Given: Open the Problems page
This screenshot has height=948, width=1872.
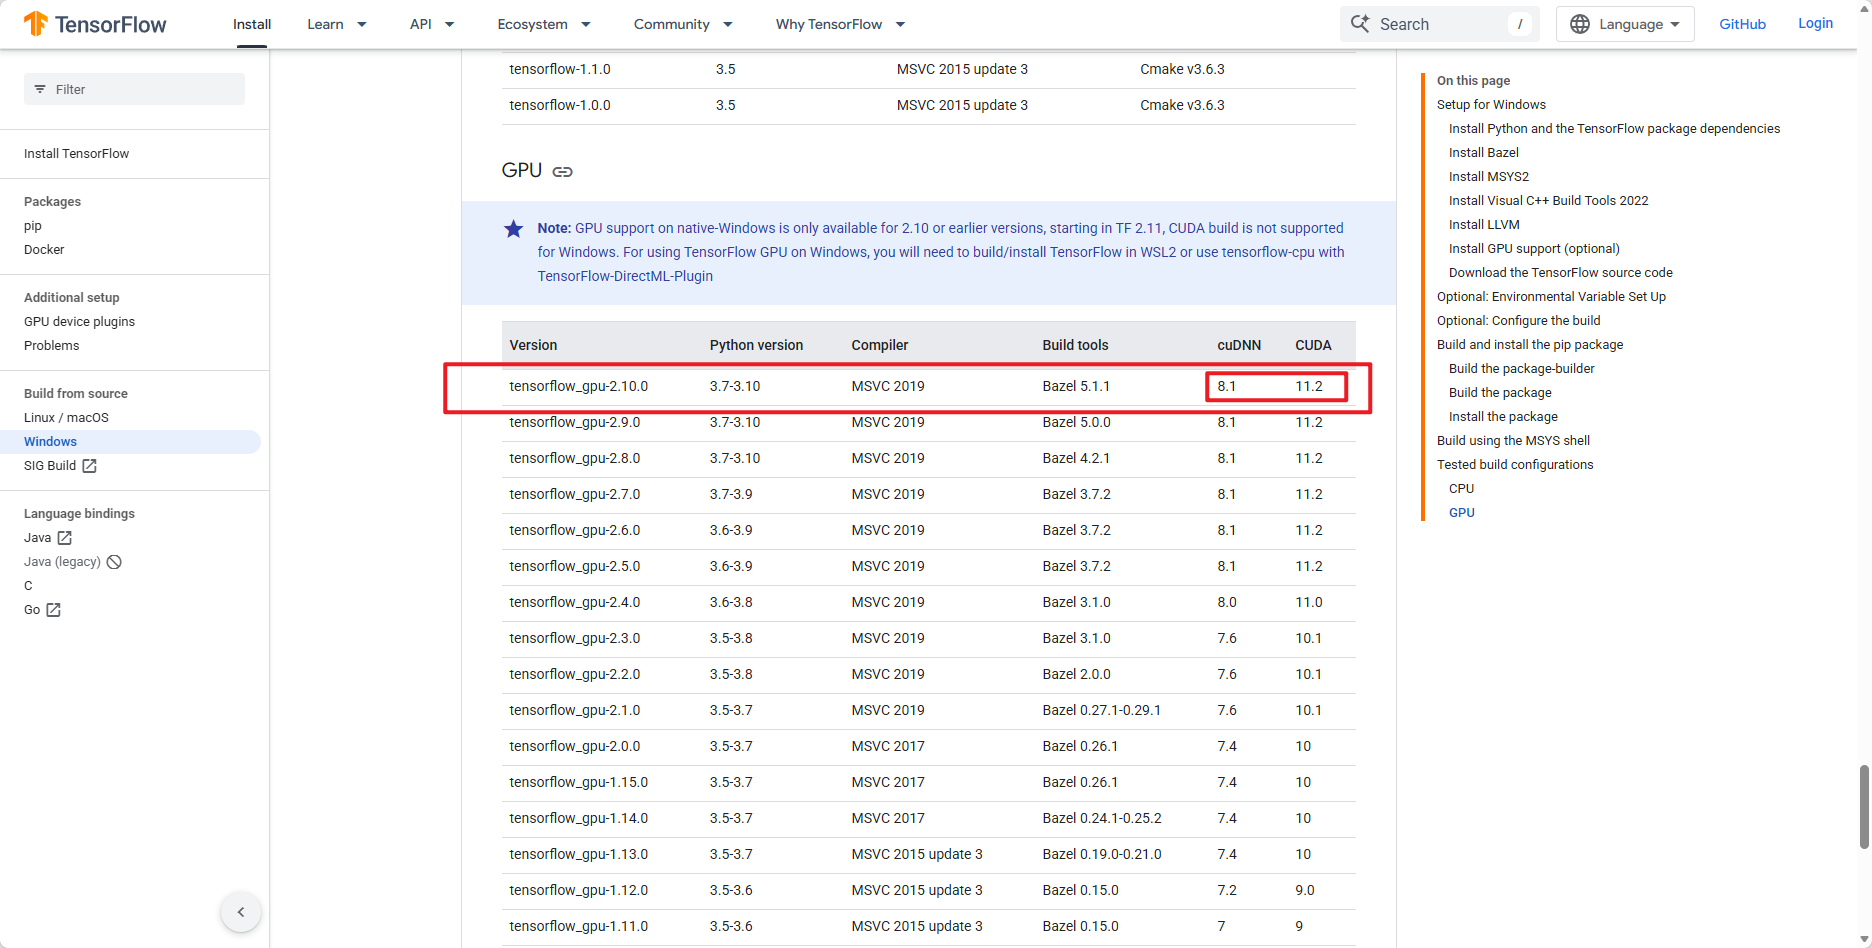Looking at the screenshot, I should [52, 346].
